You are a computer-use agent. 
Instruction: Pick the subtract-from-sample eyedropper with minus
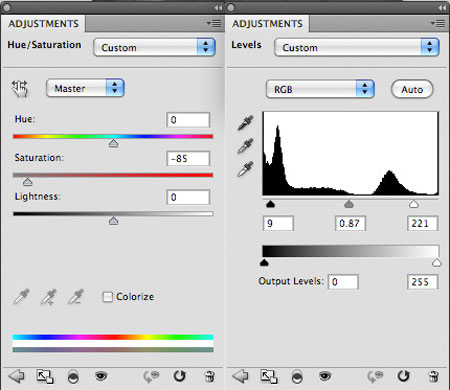click(x=76, y=297)
